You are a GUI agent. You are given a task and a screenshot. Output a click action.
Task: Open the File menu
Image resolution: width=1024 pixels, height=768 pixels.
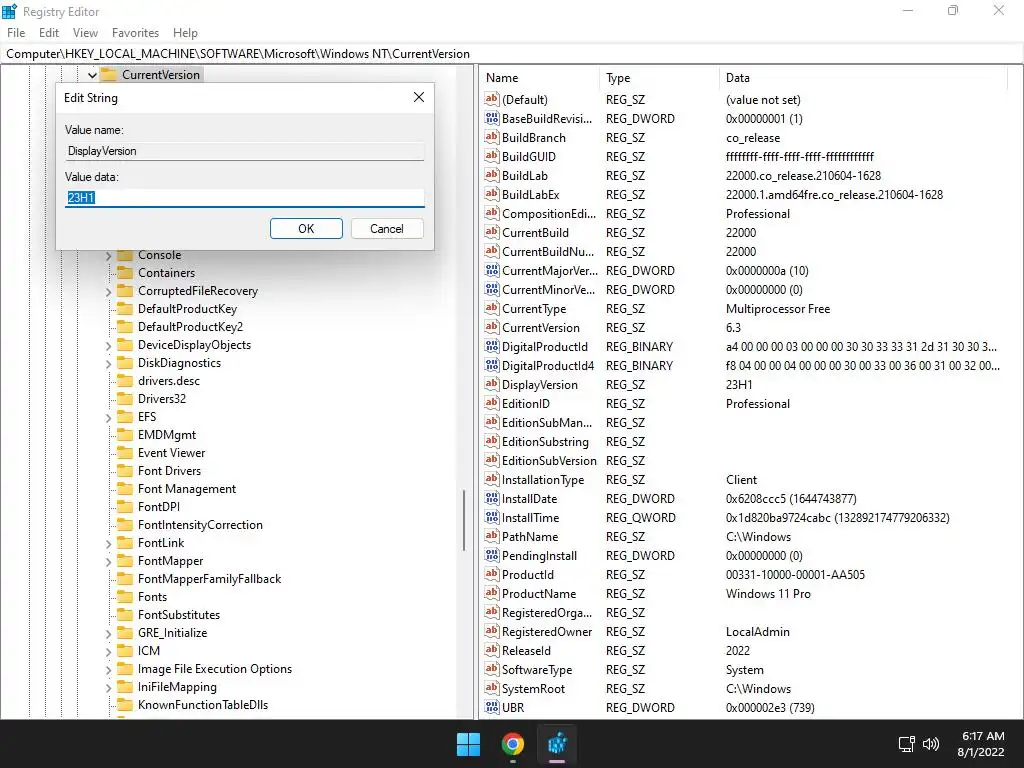click(16, 33)
